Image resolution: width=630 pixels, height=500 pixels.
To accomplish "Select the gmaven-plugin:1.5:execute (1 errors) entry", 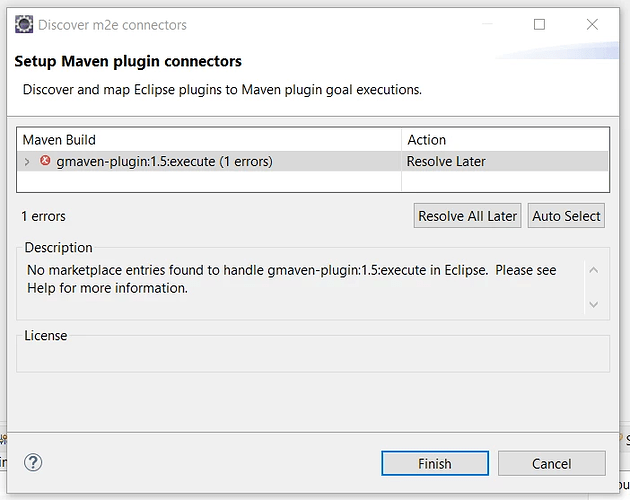I will (x=164, y=162).
